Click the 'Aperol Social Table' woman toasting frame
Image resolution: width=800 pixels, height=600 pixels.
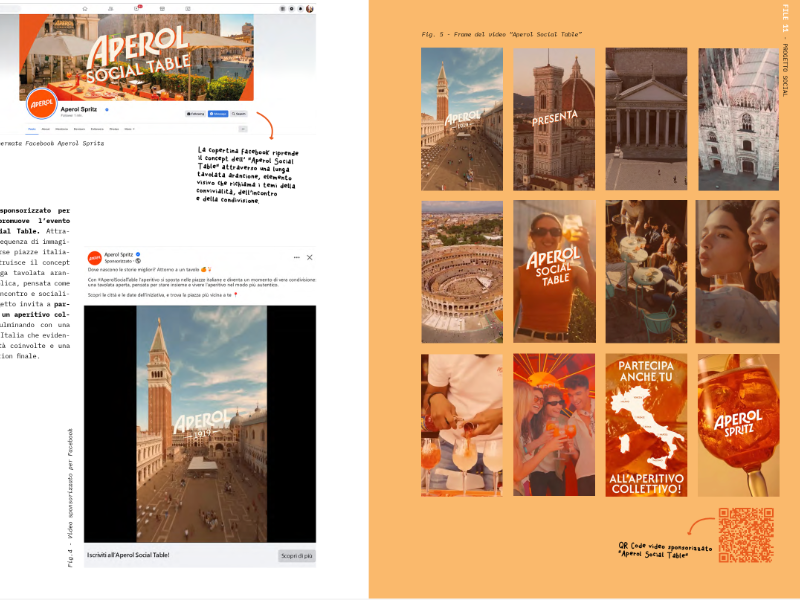point(554,271)
